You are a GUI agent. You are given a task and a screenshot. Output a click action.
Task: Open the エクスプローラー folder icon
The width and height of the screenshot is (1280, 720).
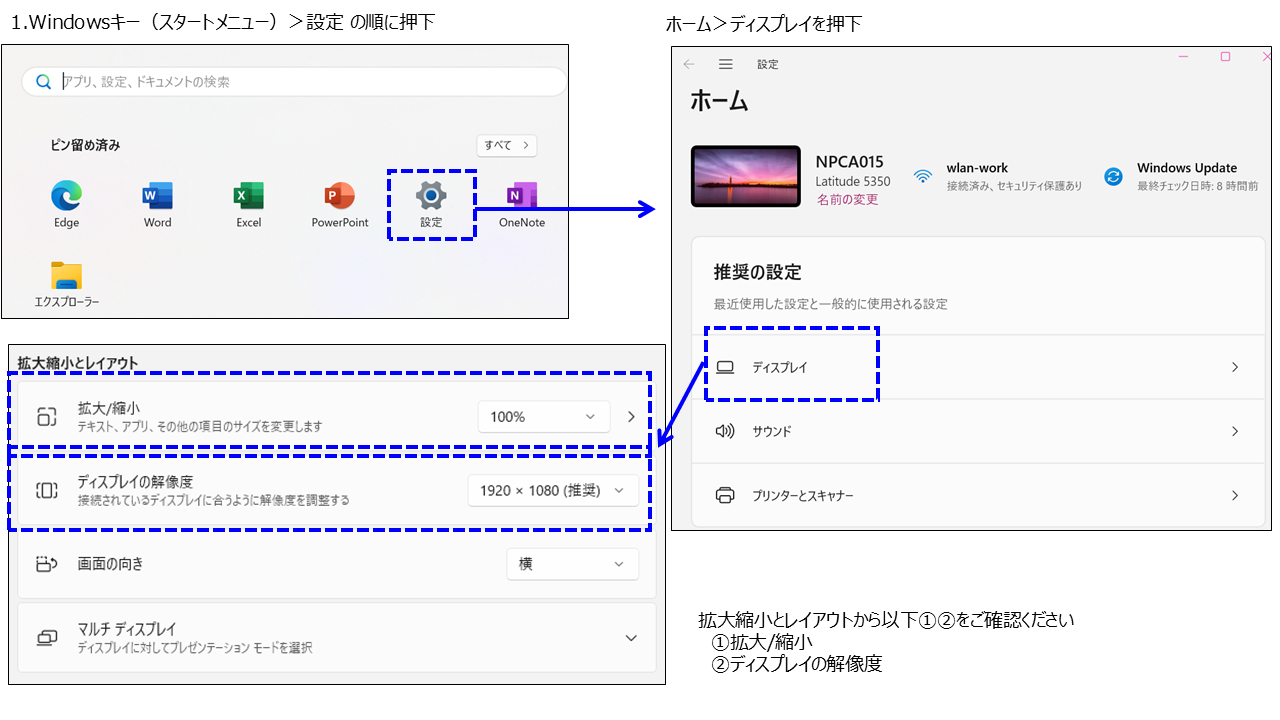[x=67, y=277]
